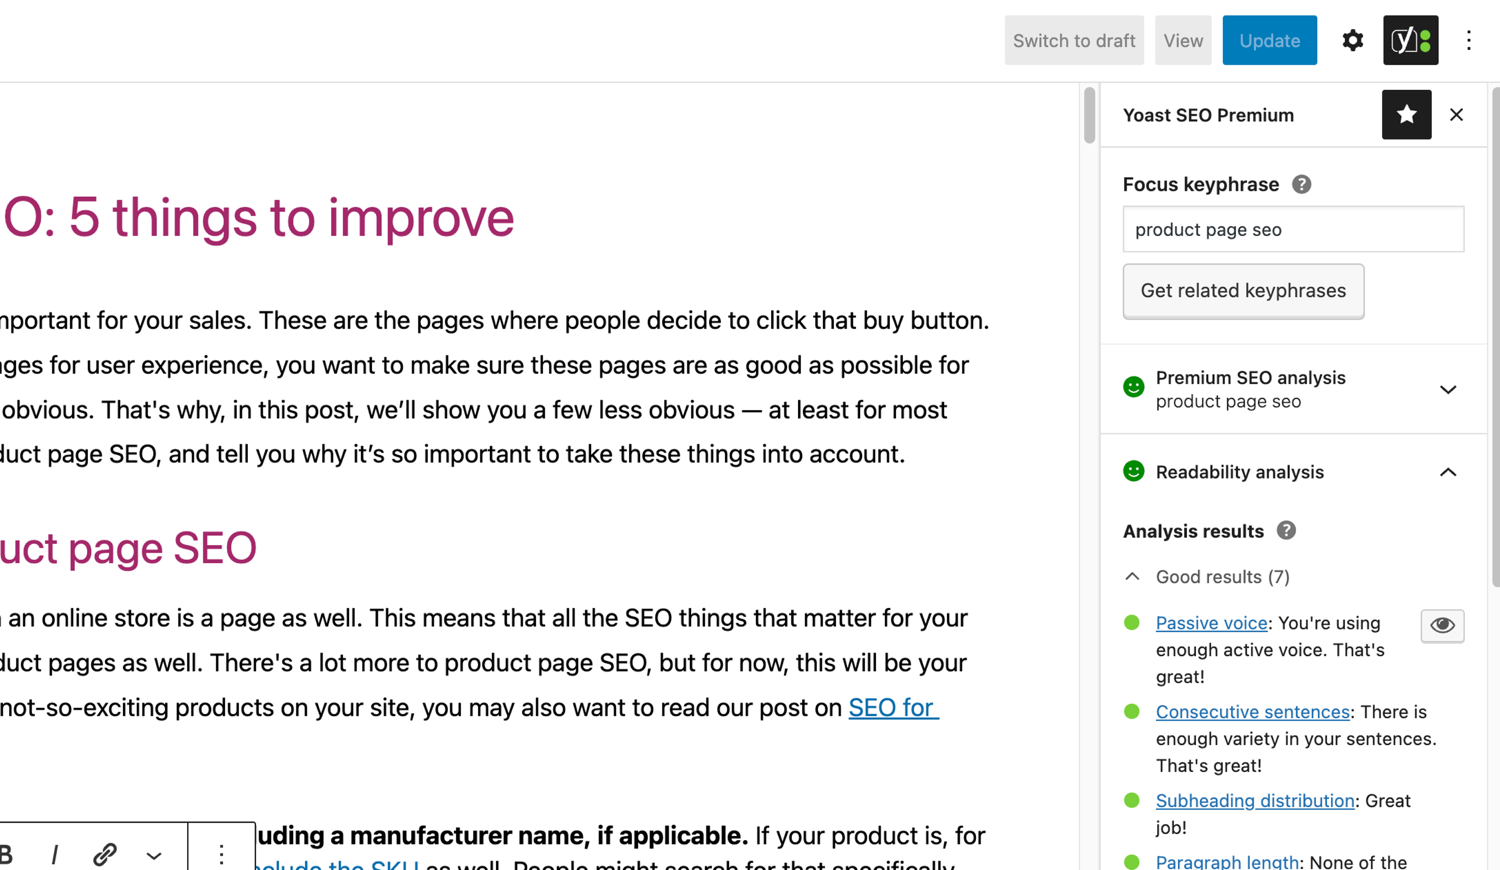Open the WordPress settings gear icon
Image resolution: width=1500 pixels, height=870 pixels.
pos(1352,40)
